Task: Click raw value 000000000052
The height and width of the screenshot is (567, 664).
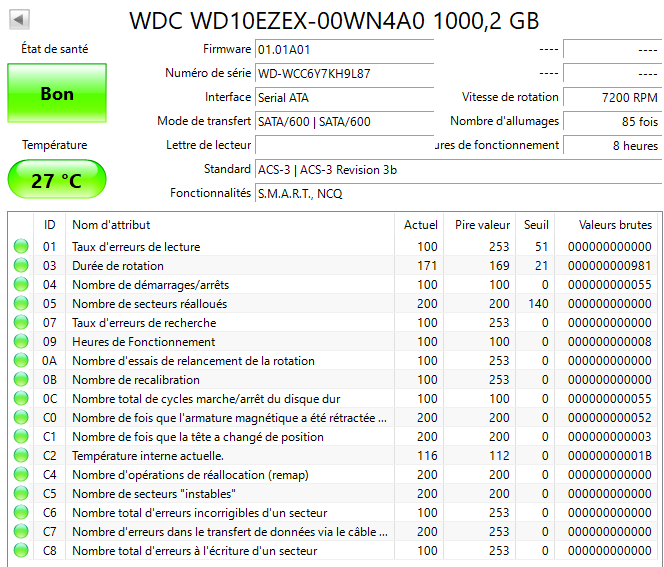Action: pyautogui.click(x=609, y=418)
